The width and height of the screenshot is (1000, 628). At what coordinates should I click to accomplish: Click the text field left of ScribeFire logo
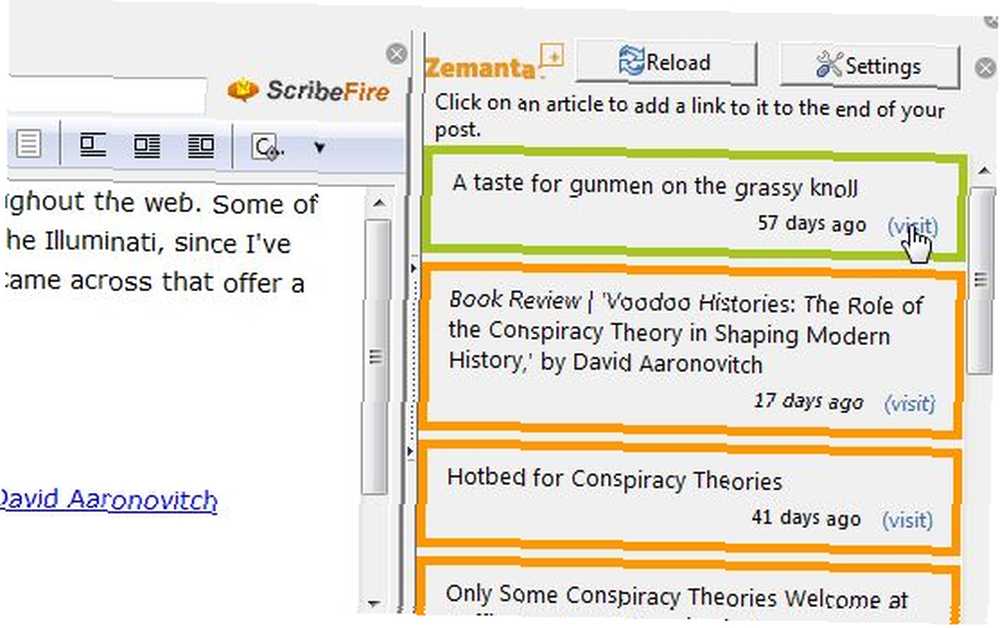106,94
